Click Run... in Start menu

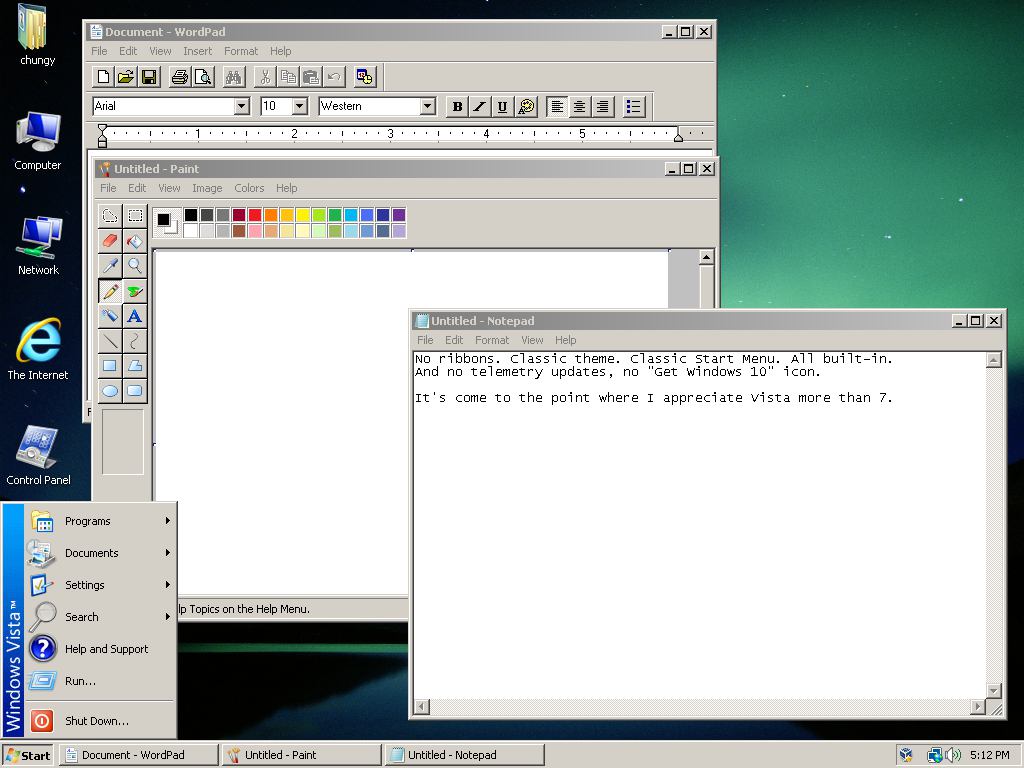click(101, 681)
